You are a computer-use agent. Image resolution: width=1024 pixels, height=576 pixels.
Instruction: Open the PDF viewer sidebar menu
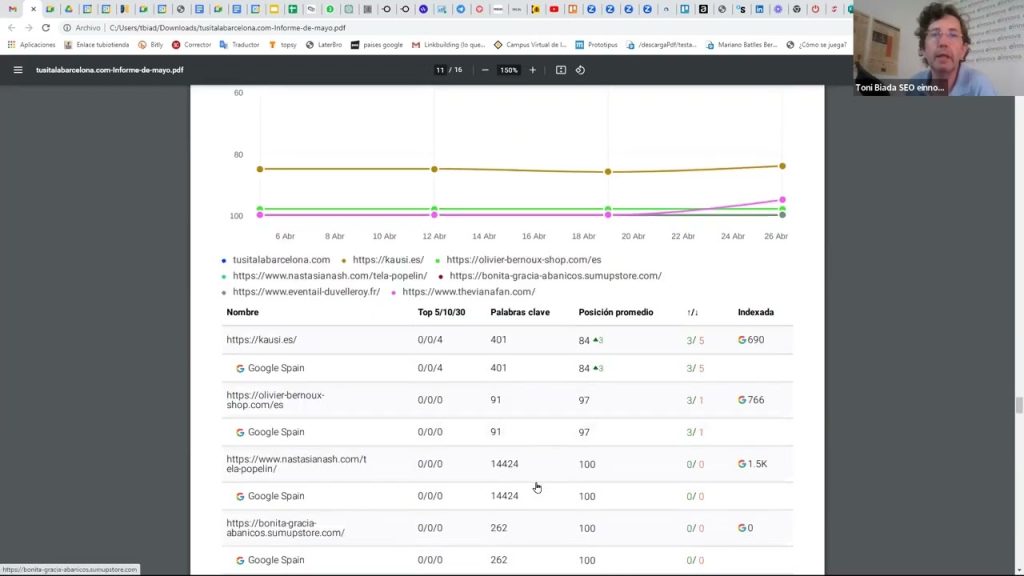tap(18, 70)
